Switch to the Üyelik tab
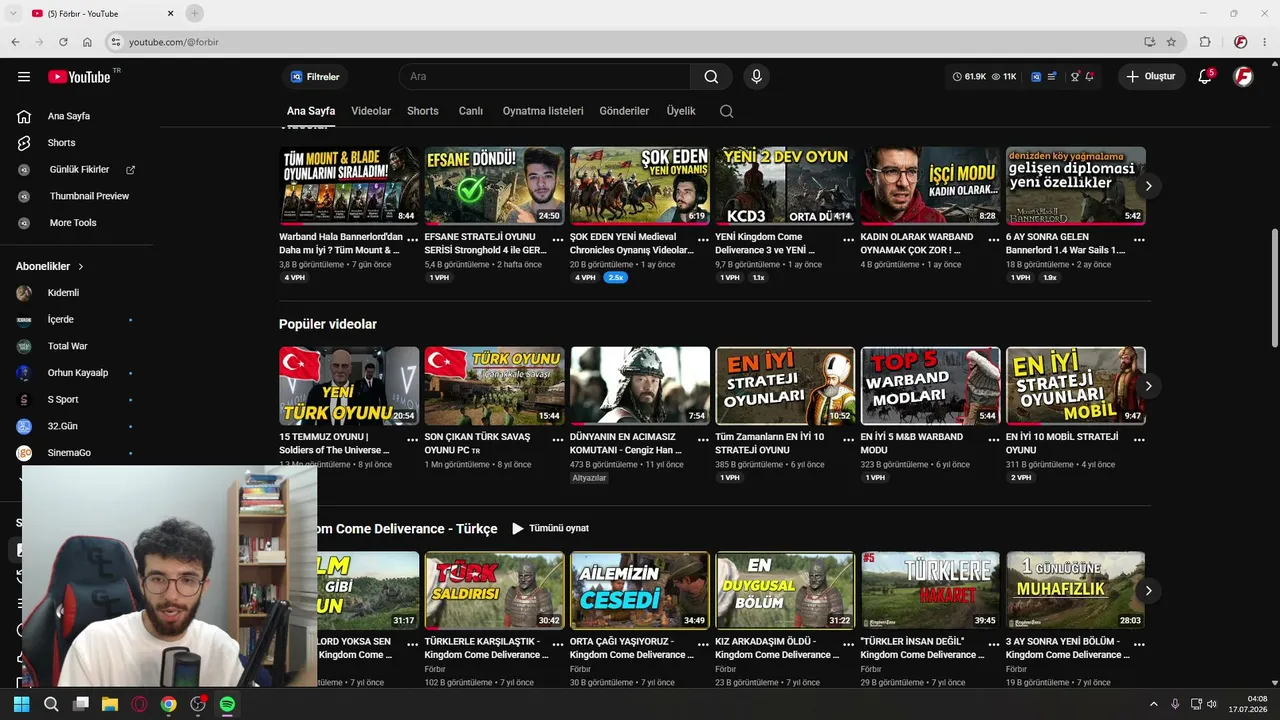The height and width of the screenshot is (720, 1280). [681, 111]
